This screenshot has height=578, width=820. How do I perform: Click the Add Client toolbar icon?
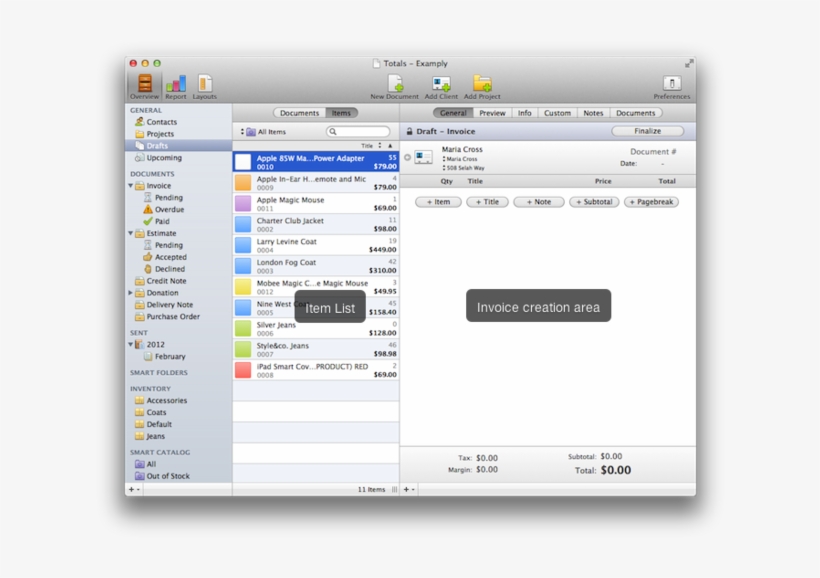(441, 83)
